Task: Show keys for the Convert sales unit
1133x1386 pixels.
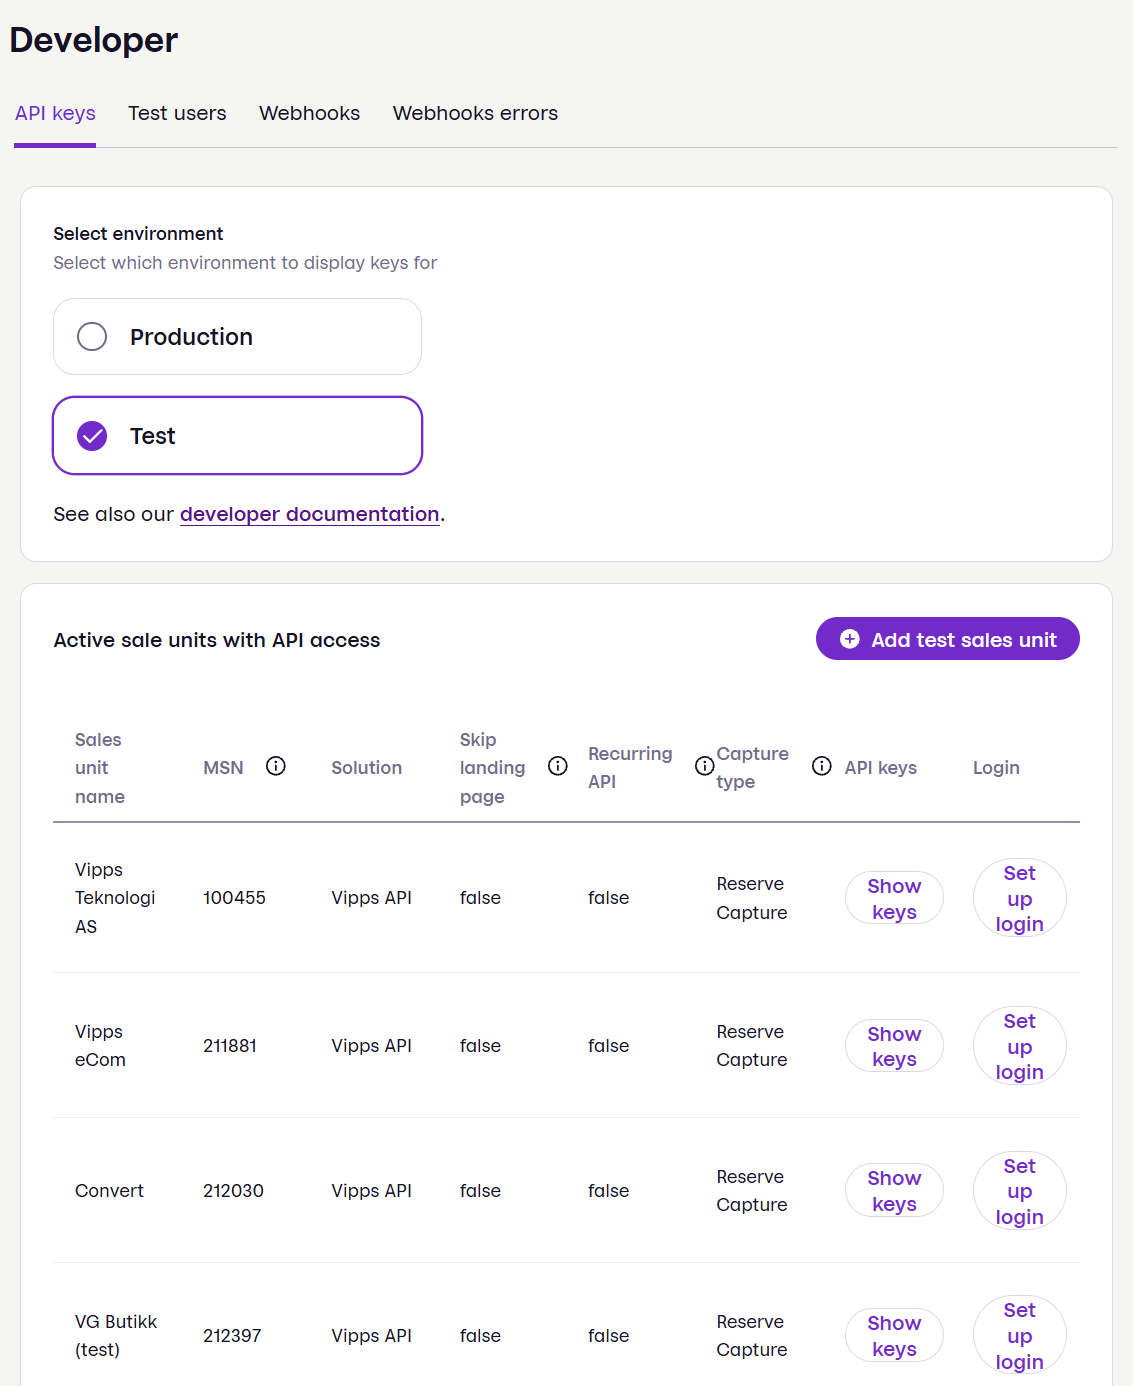Action: 893,1190
